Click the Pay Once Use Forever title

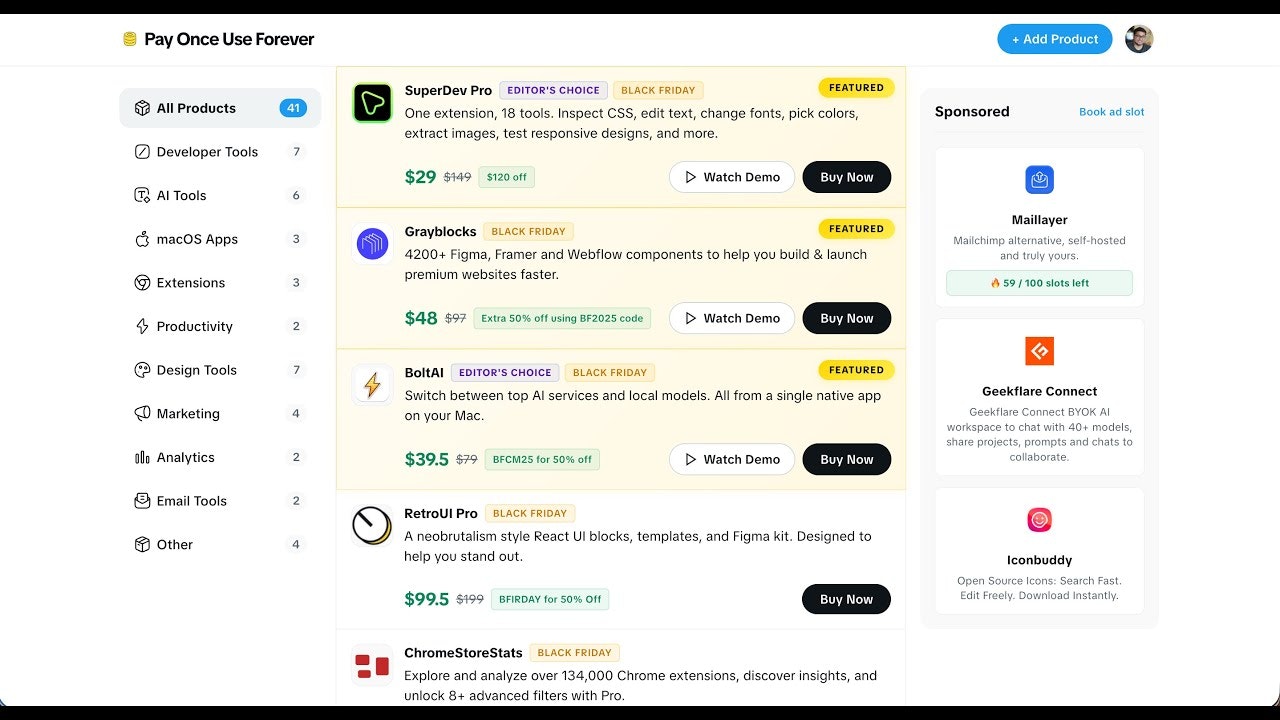point(229,39)
